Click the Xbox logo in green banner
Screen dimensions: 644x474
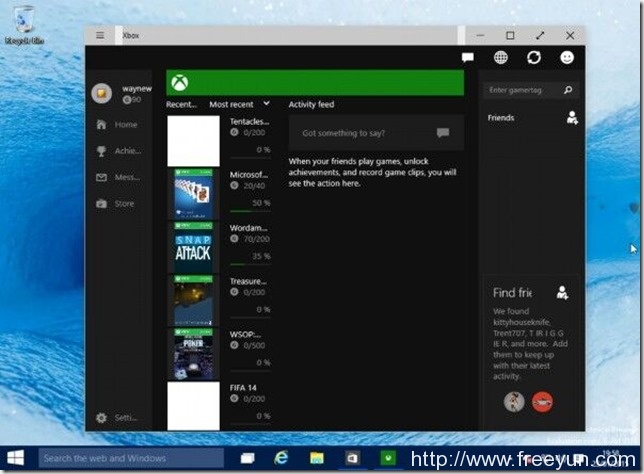(x=180, y=83)
